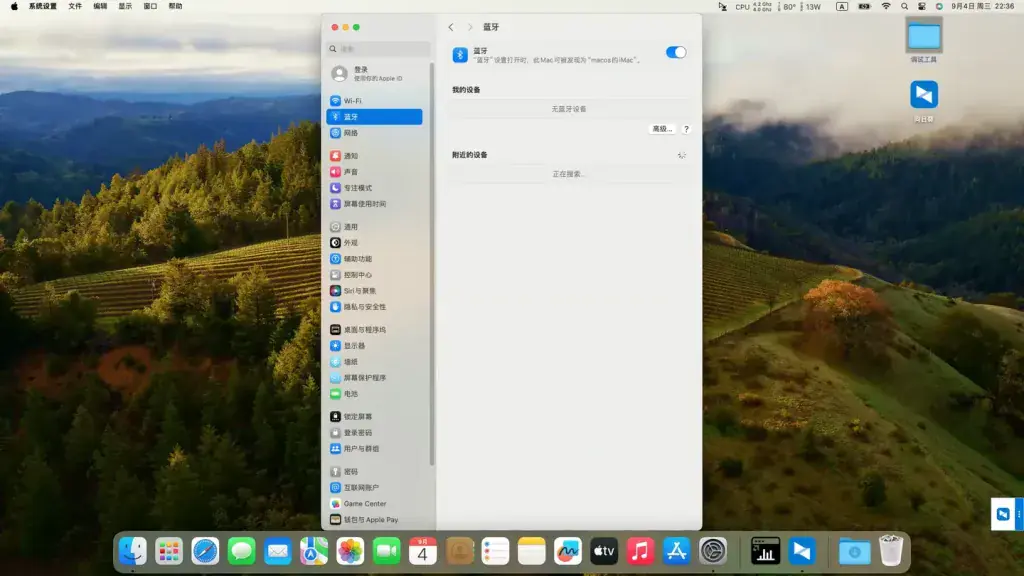
Task: Open Spotlight search in the menu bar
Action: 904,7
